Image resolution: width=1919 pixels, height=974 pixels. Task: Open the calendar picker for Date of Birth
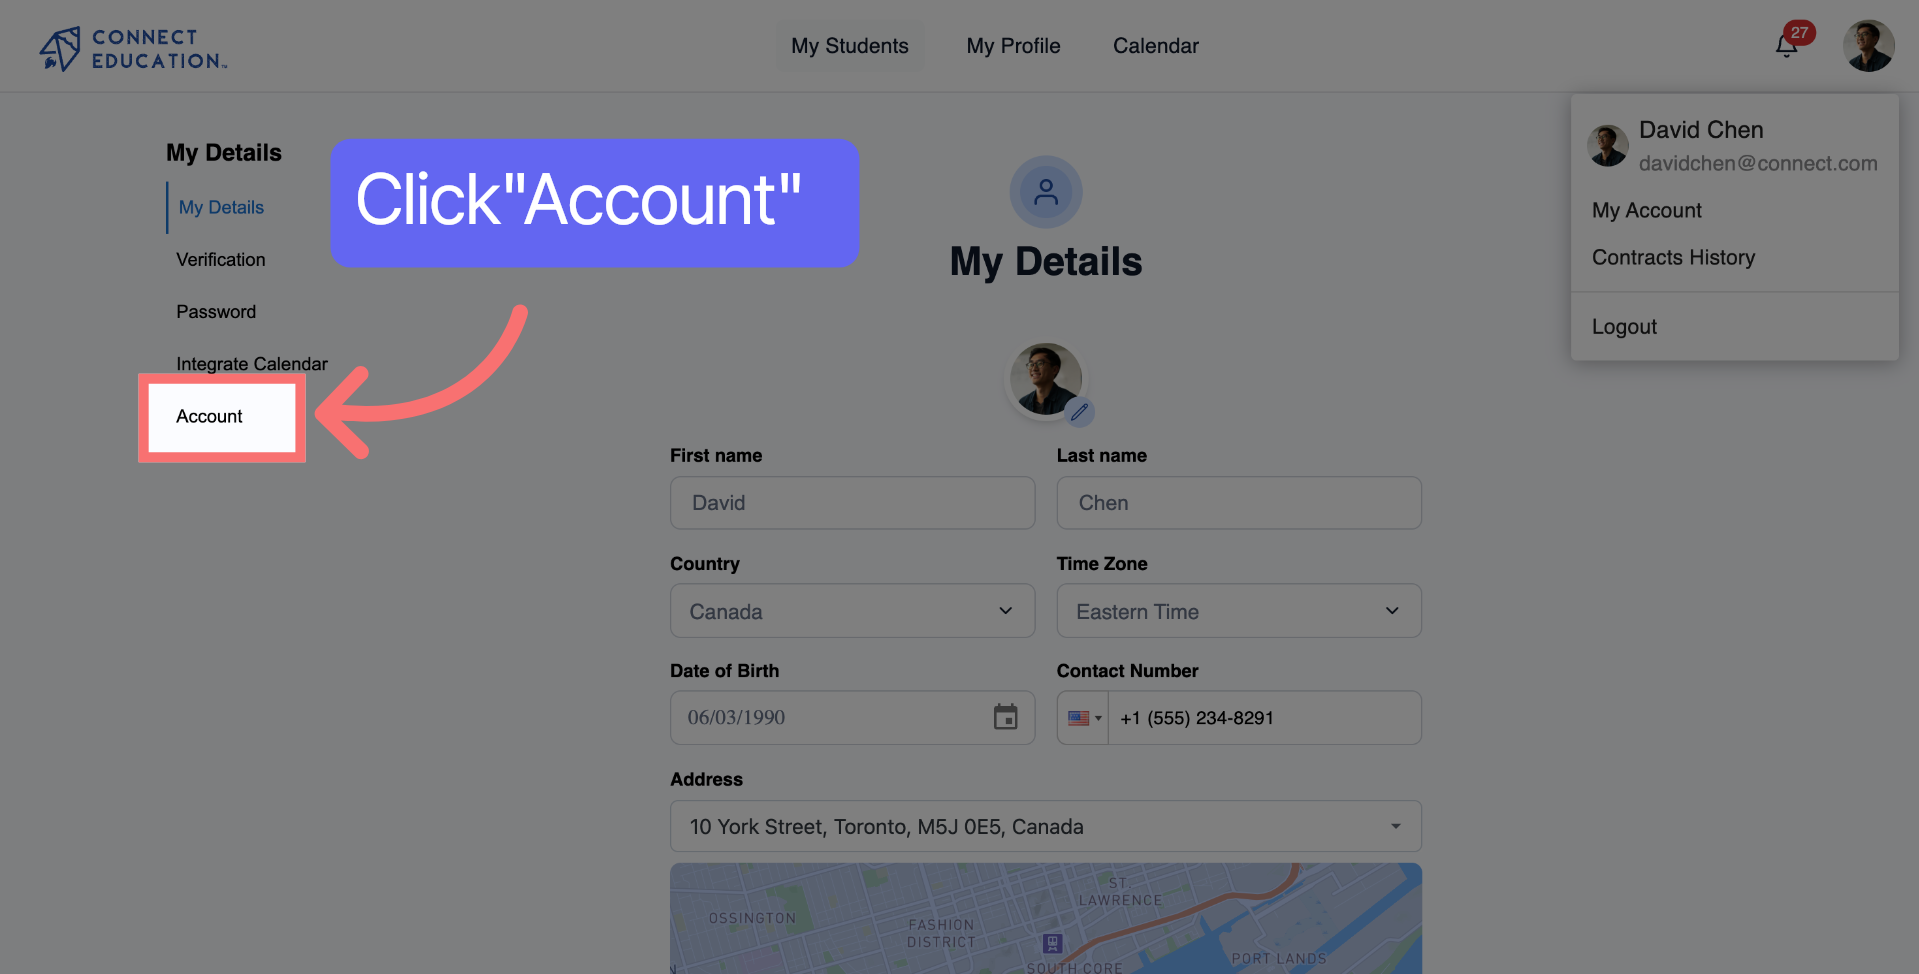[x=1005, y=717]
